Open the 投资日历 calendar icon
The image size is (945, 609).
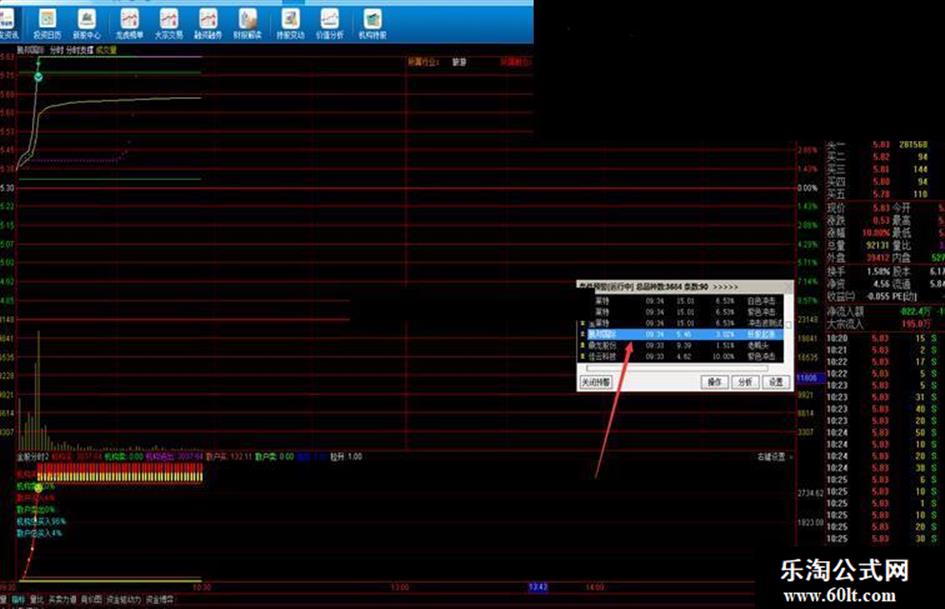[48, 20]
